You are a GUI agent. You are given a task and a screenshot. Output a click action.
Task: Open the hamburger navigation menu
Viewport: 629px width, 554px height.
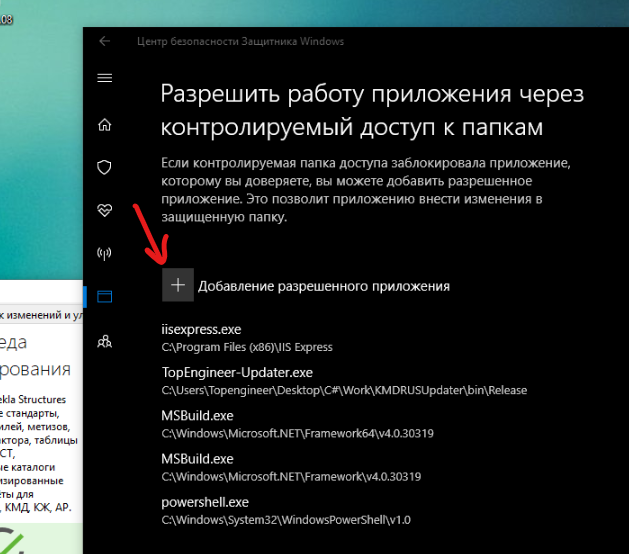point(104,78)
